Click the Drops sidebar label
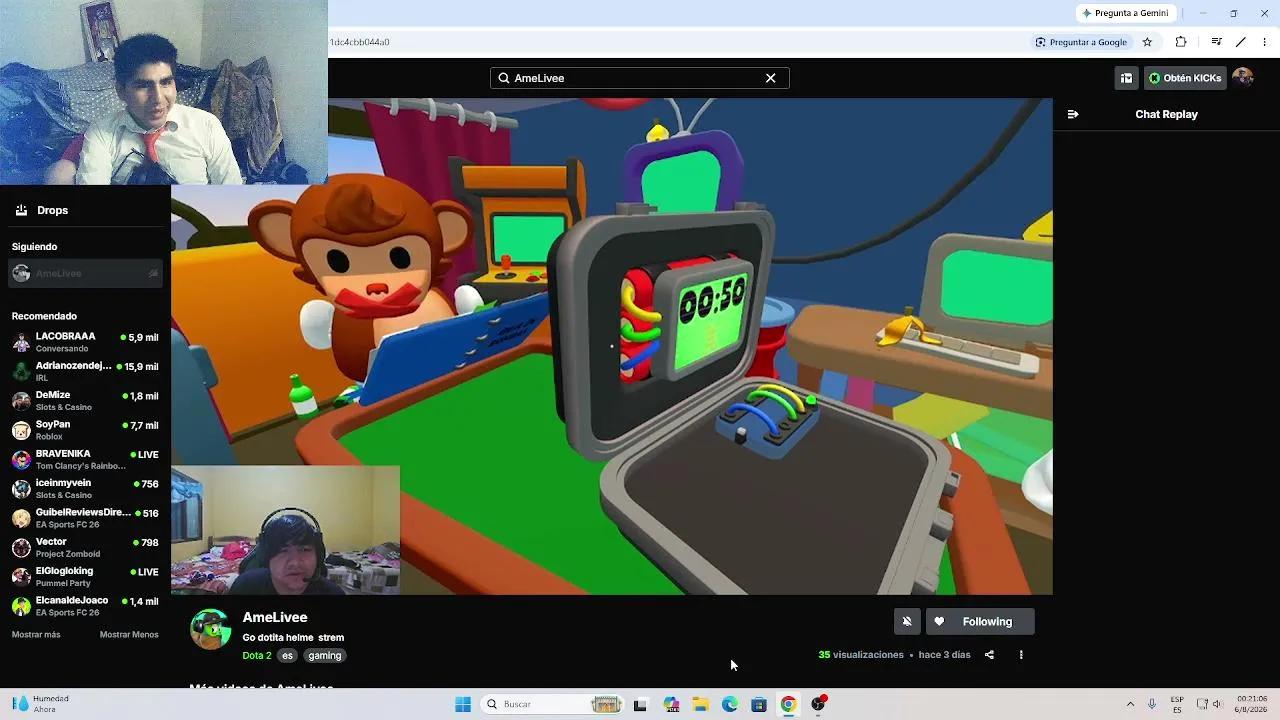Viewport: 1280px width, 720px height. 53,210
